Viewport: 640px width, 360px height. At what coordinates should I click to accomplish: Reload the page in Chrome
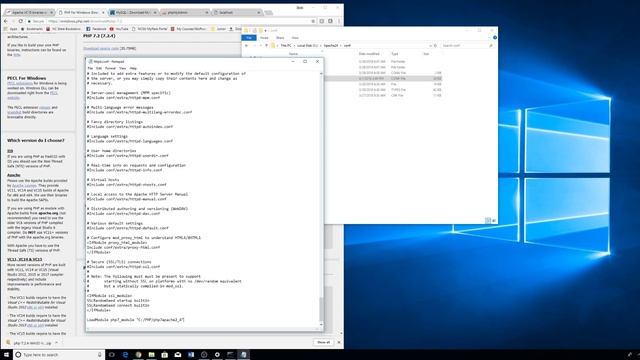pos(21,21)
